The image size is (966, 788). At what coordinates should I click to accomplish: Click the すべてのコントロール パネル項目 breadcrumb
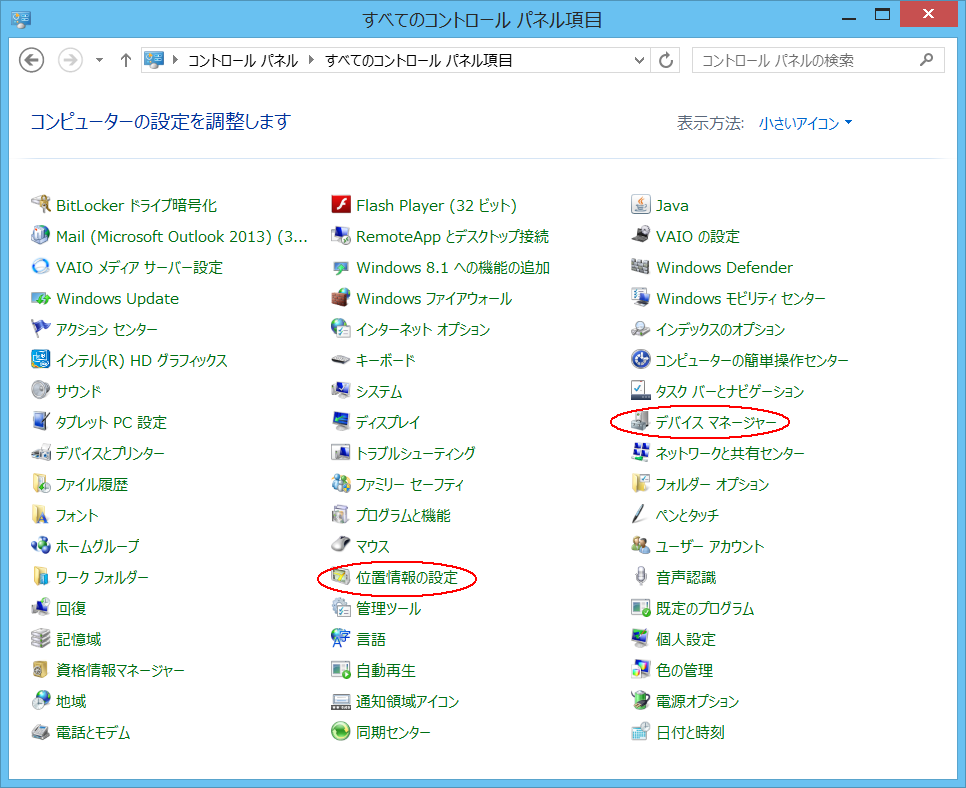419,60
